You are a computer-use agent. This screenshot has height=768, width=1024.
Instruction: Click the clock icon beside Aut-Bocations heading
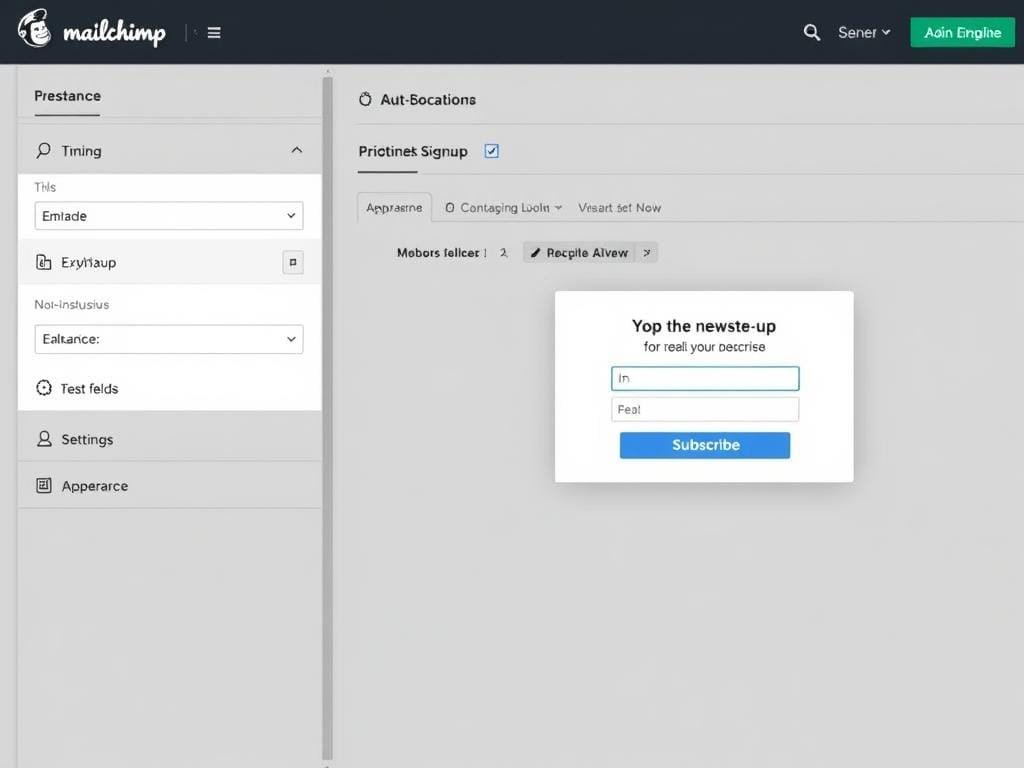364,99
